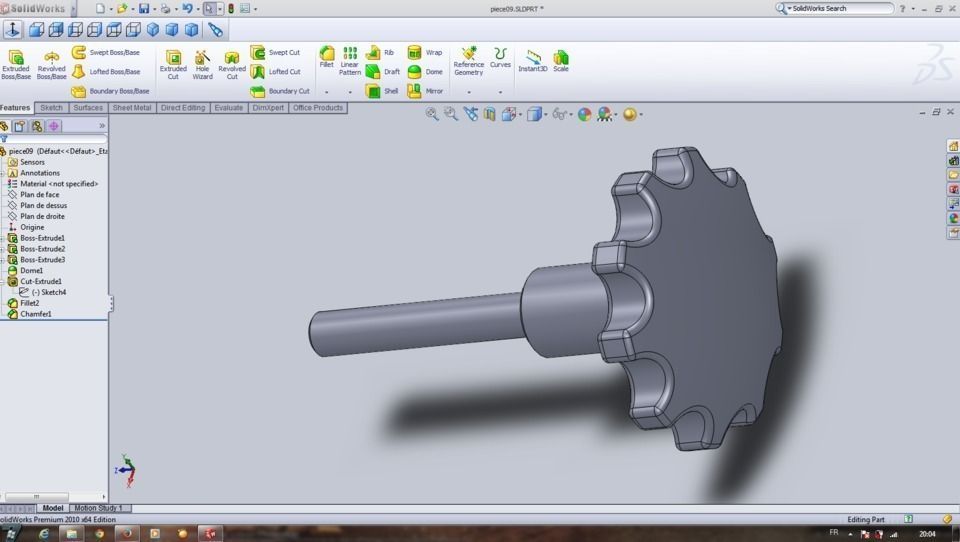Image resolution: width=960 pixels, height=542 pixels.
Task: Pick the Boundary Boss/Base feature
Action: 110,91
